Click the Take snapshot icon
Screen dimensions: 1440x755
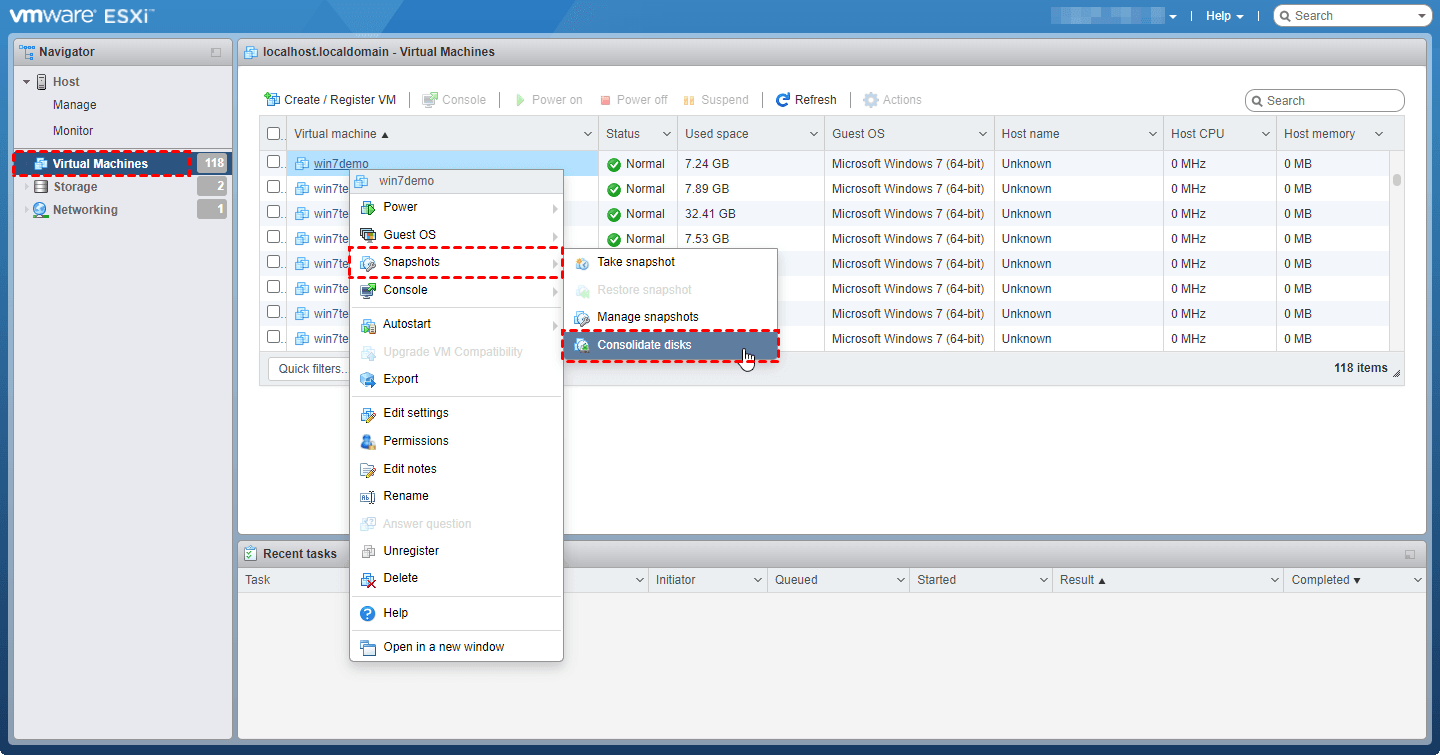(582, 263)
